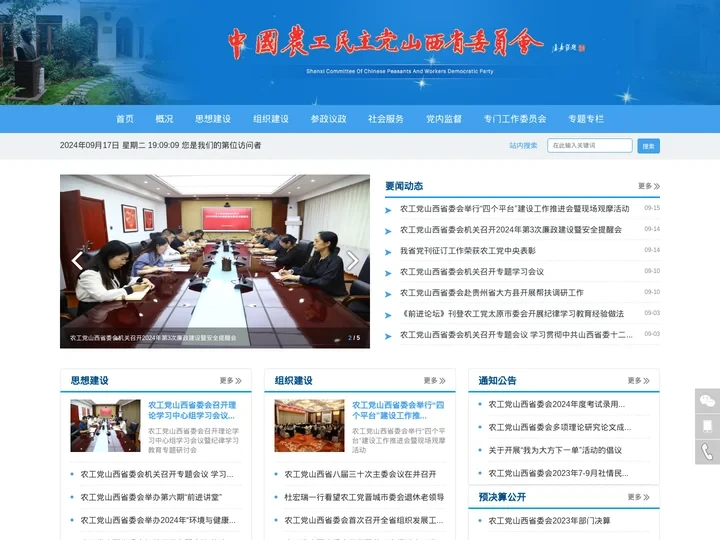Expand 更多 in 组织建设 panel

pos(434,381)
